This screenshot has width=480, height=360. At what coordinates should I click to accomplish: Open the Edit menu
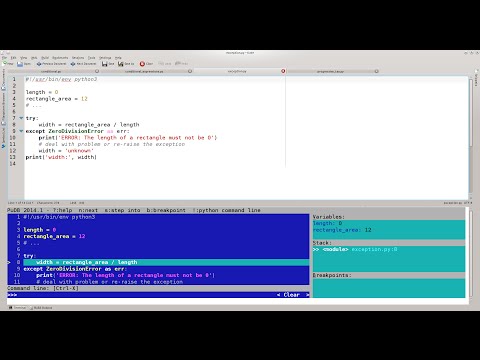pyautogui.click(x=13, y=58)
